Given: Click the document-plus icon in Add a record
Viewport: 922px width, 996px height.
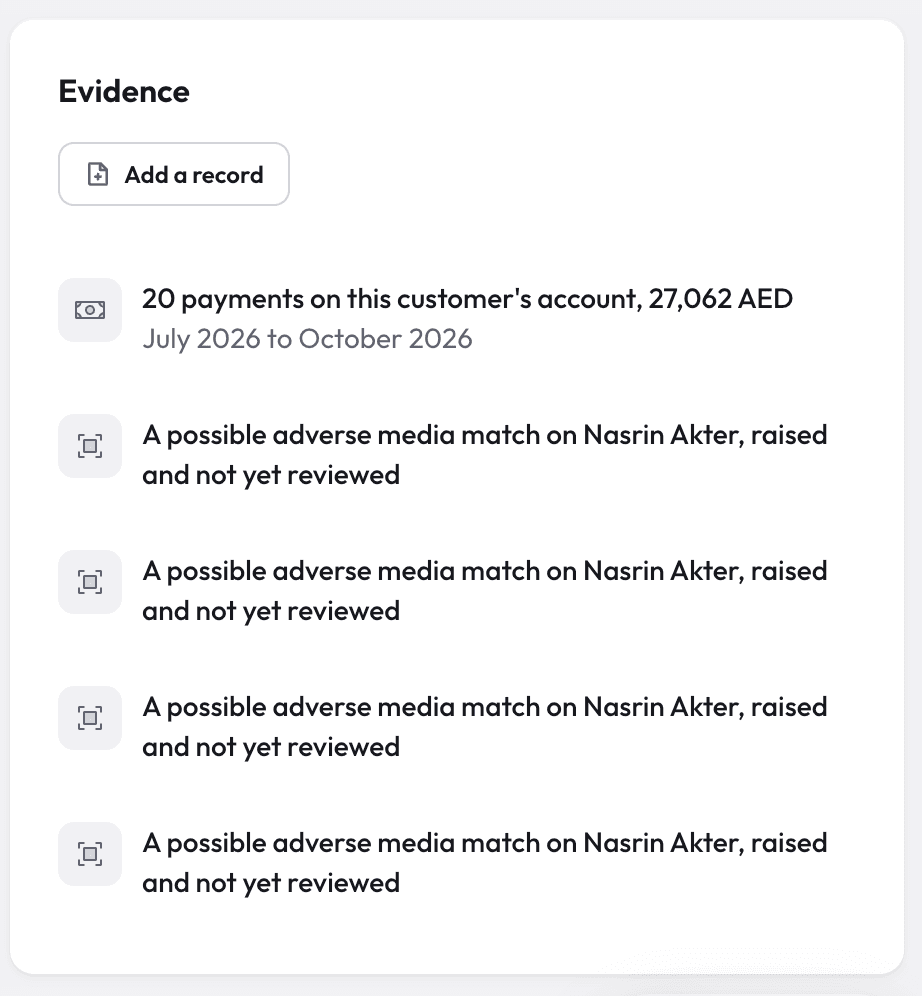Looking at the screenshot, I should click(98, 174).
